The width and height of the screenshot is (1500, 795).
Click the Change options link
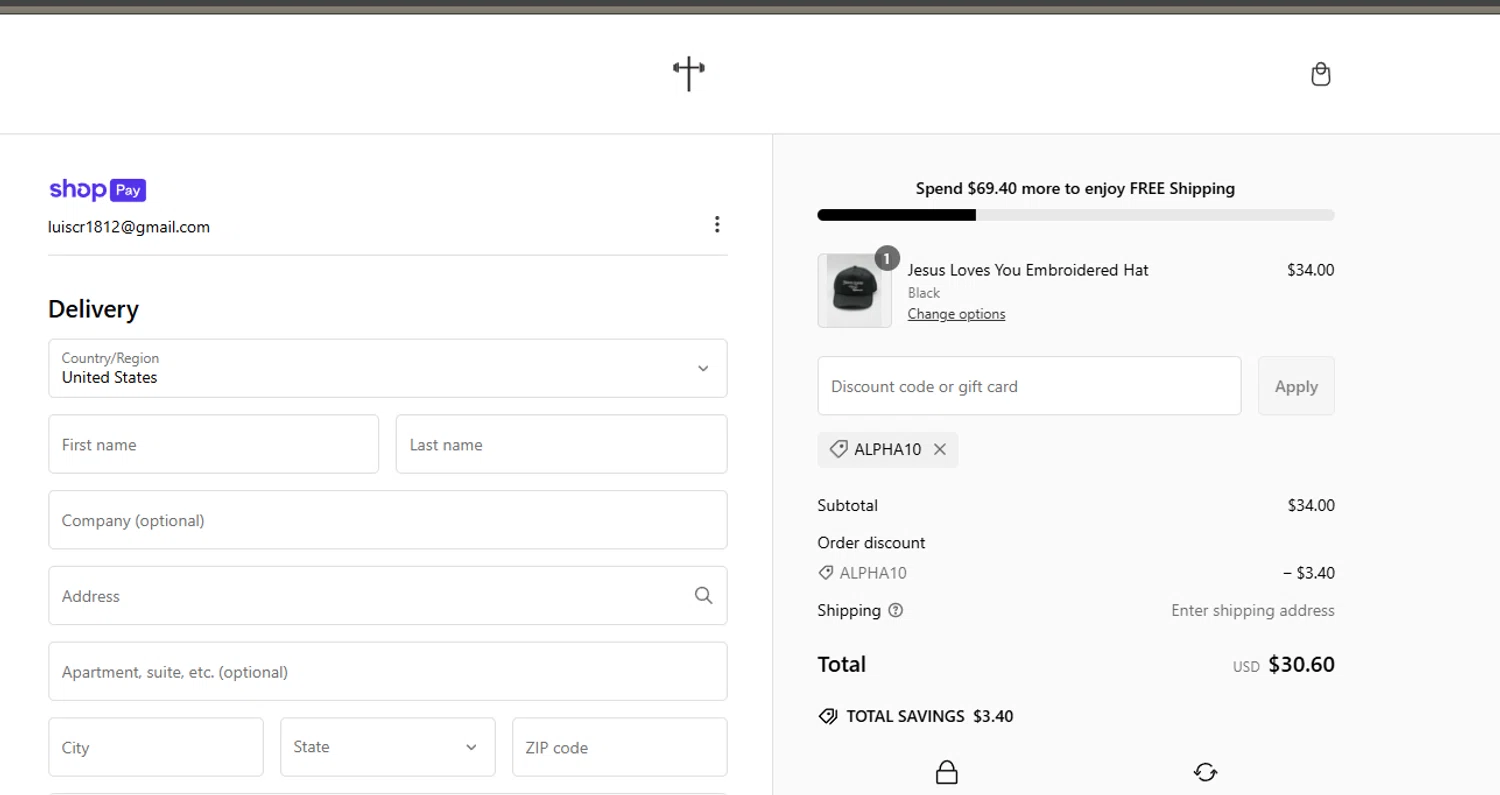[956, 314]
